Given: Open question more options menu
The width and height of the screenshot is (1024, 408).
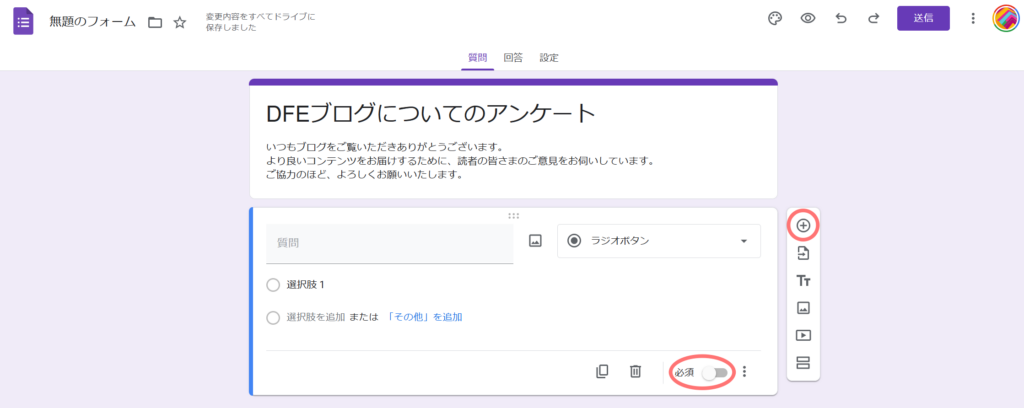Looking at the screenshot, I should (x=744, y=372).
